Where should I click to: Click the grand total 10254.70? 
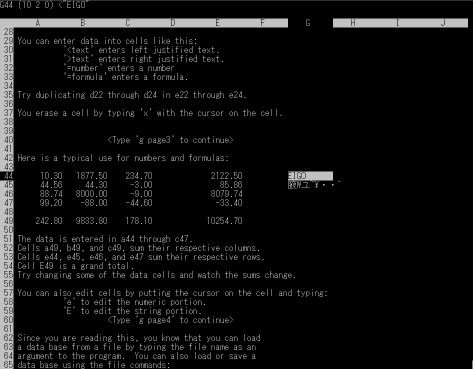(224, 221)
